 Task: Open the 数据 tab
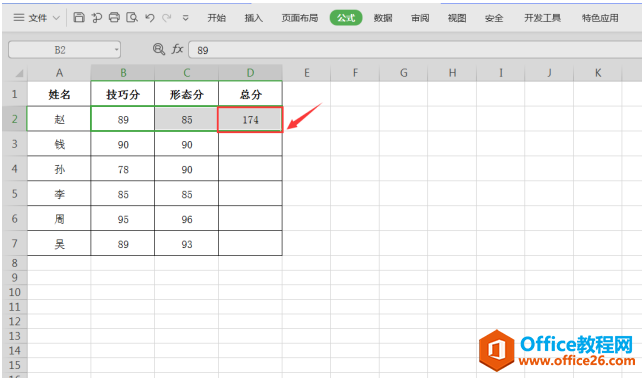[x=383, y=18]
